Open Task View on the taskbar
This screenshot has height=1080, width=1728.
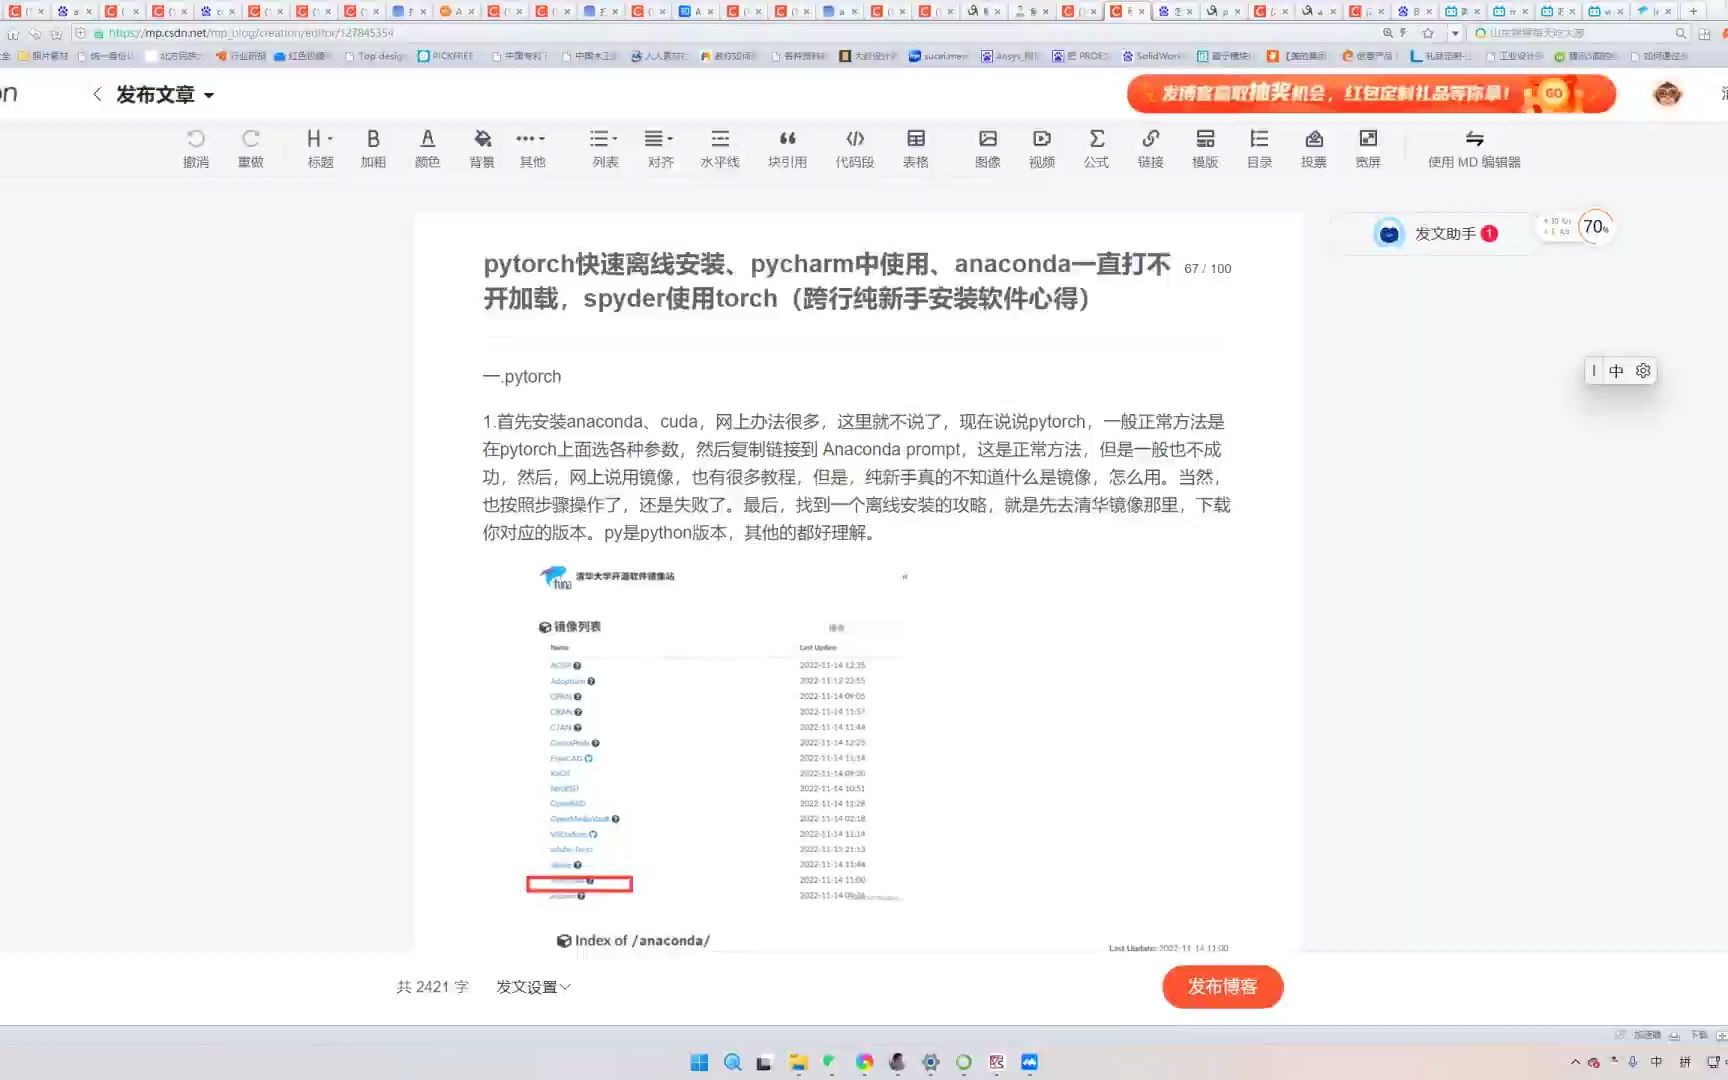coord(765,1062)
